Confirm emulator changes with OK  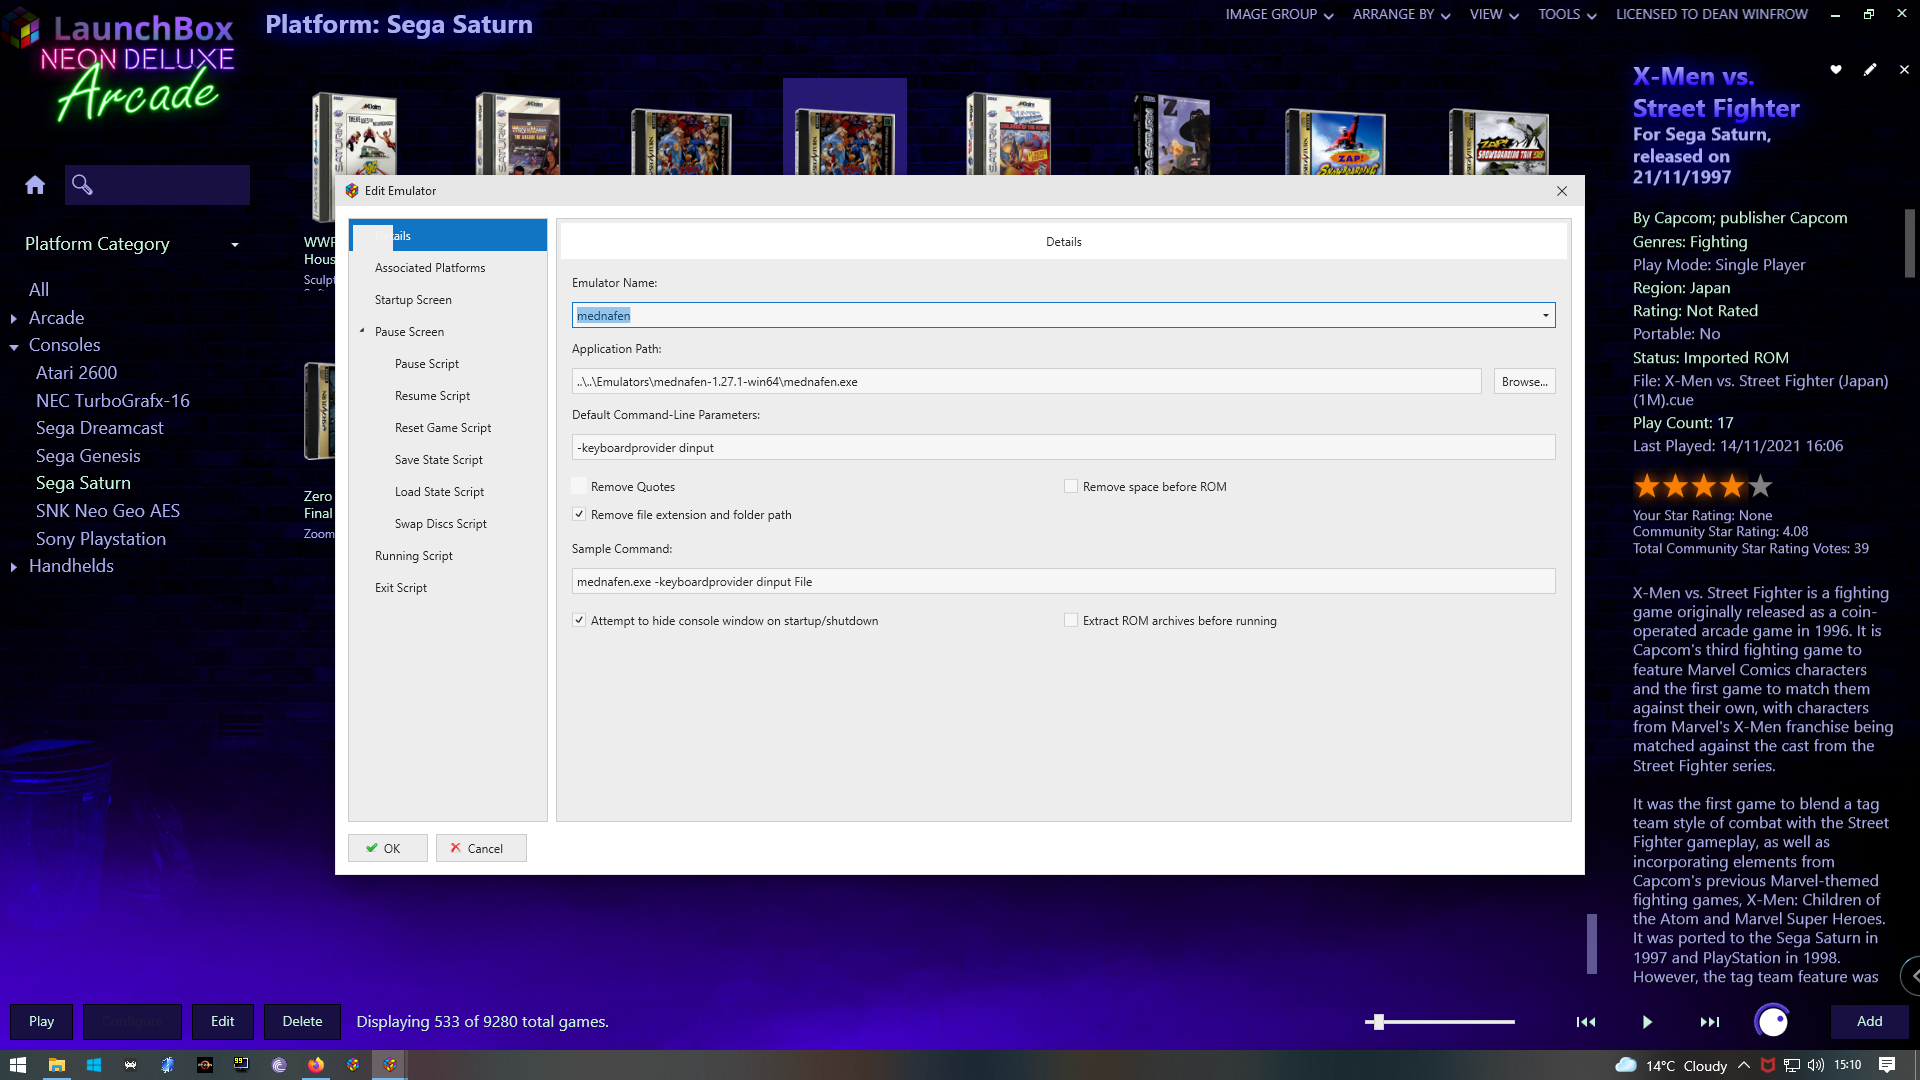pos(388,848)
